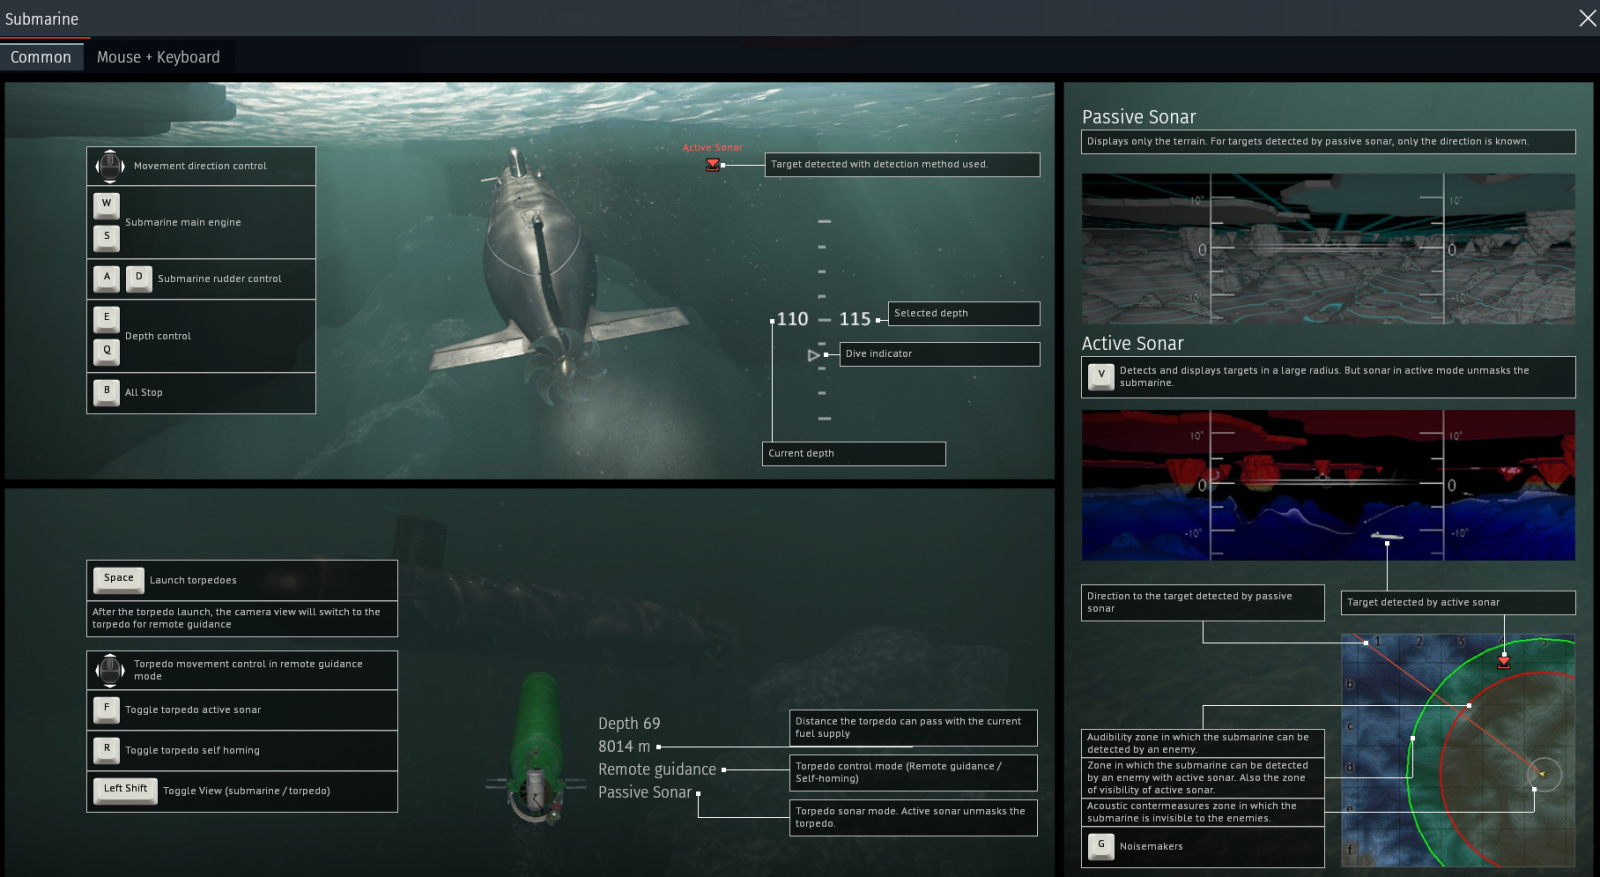Click the E key depth control icon
The width and height of the screenshot is (1600, 877).
tap(107, 318)
